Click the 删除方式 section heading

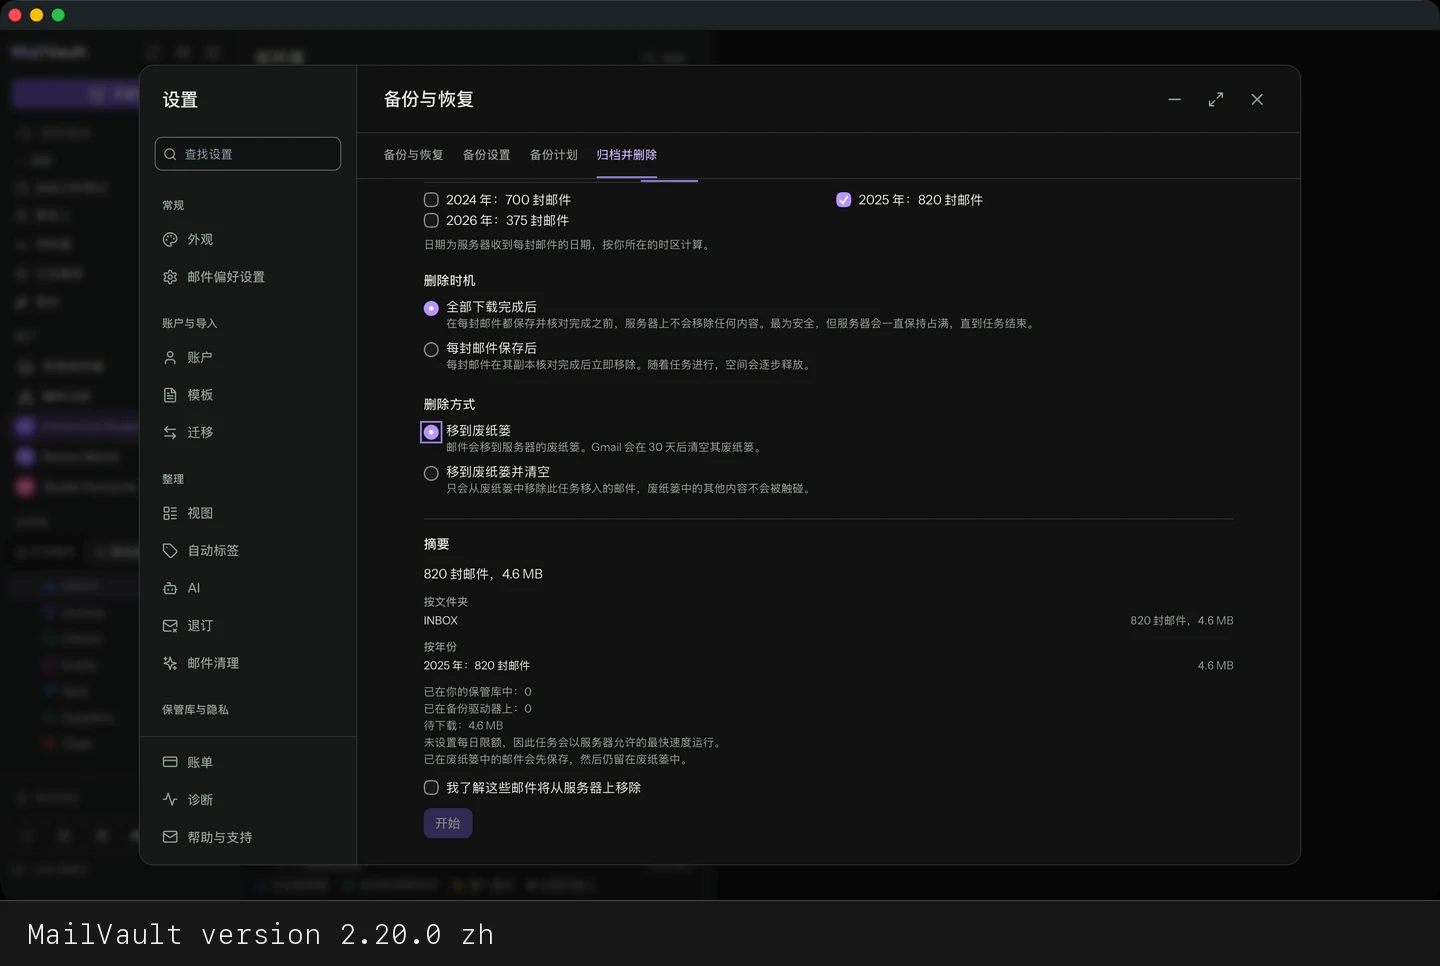[450, 405]
